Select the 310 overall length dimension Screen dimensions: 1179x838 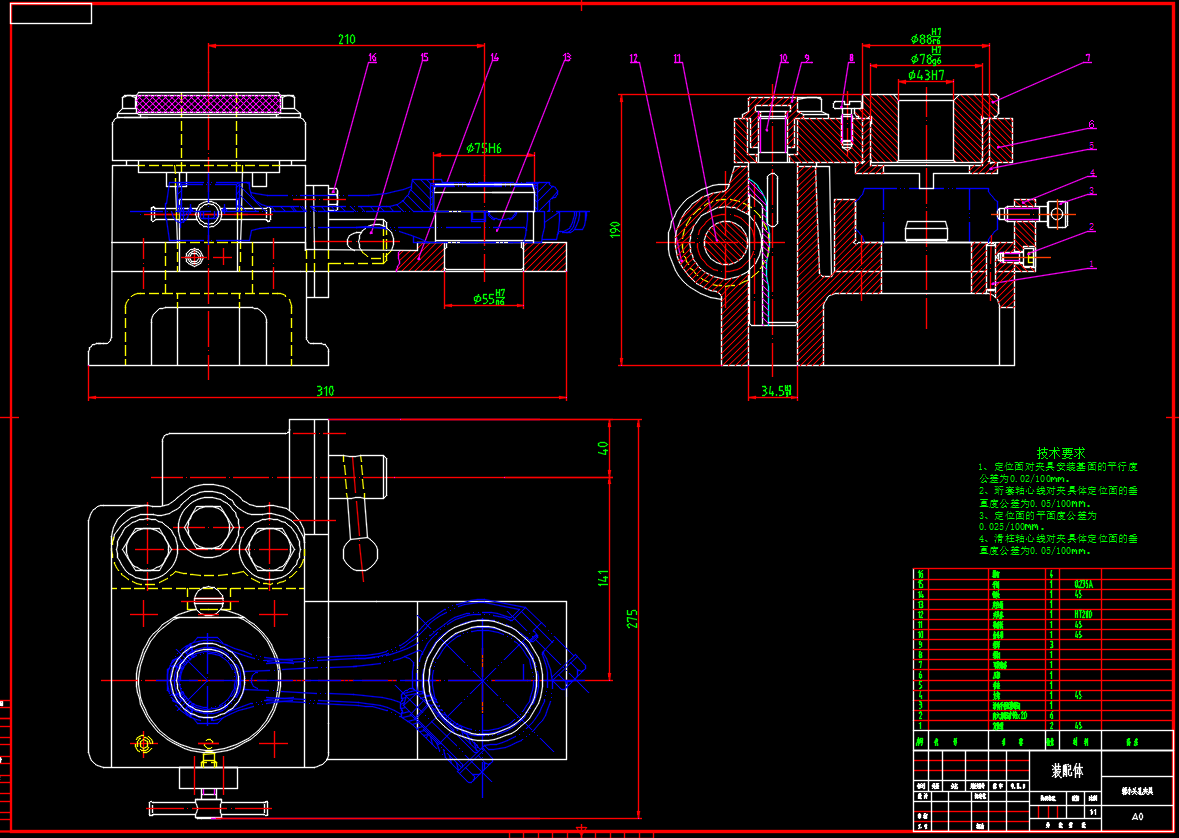coord(325,391)
